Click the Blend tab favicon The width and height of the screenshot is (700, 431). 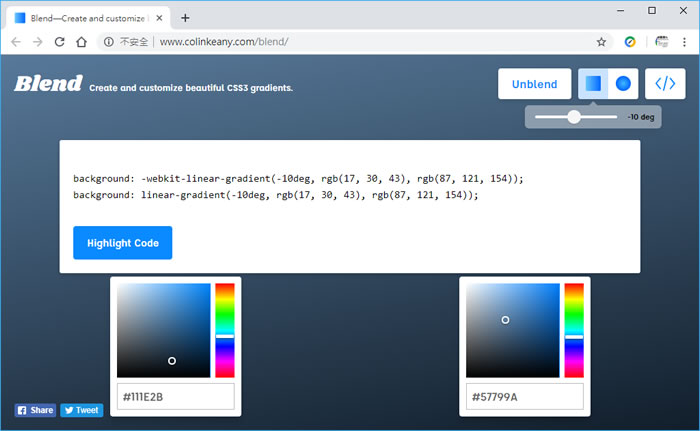pos(20,18)
